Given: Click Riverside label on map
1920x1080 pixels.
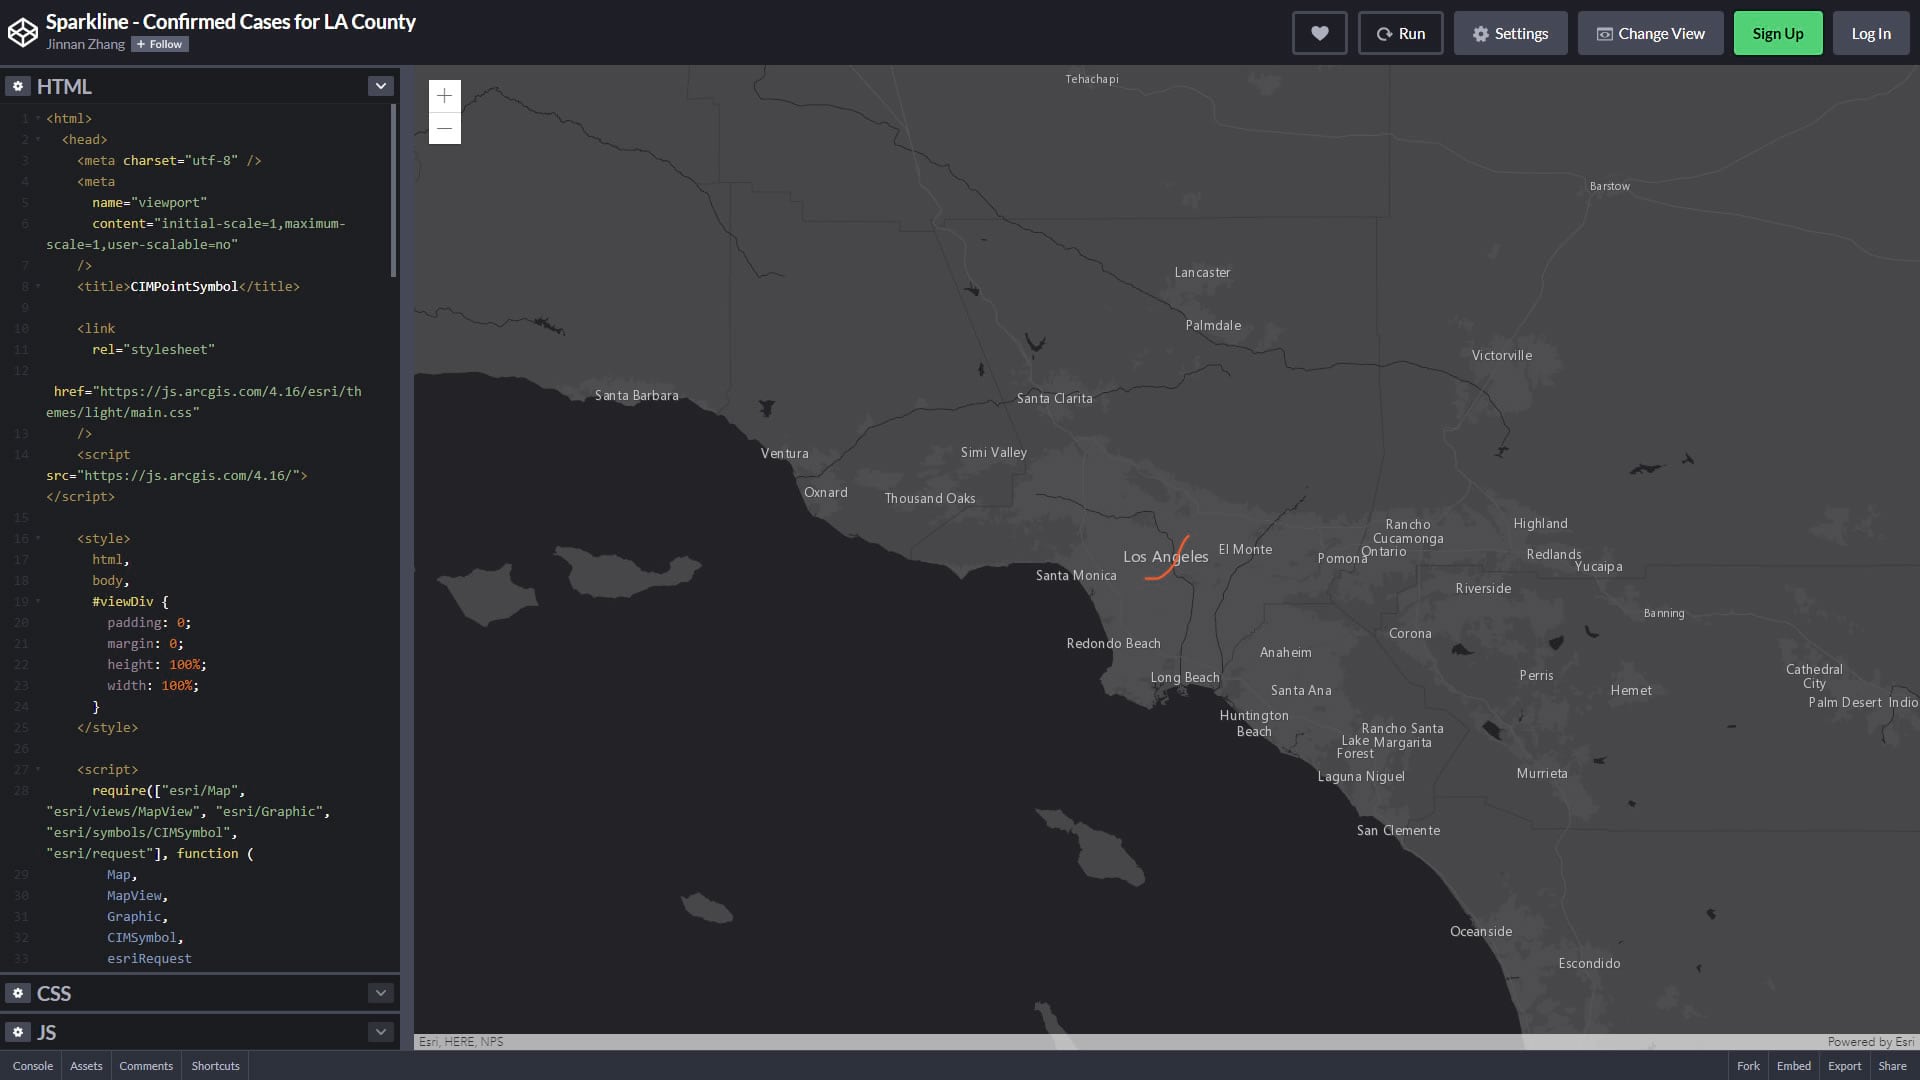Looking at the screenshot, I should coord(1483,589).
